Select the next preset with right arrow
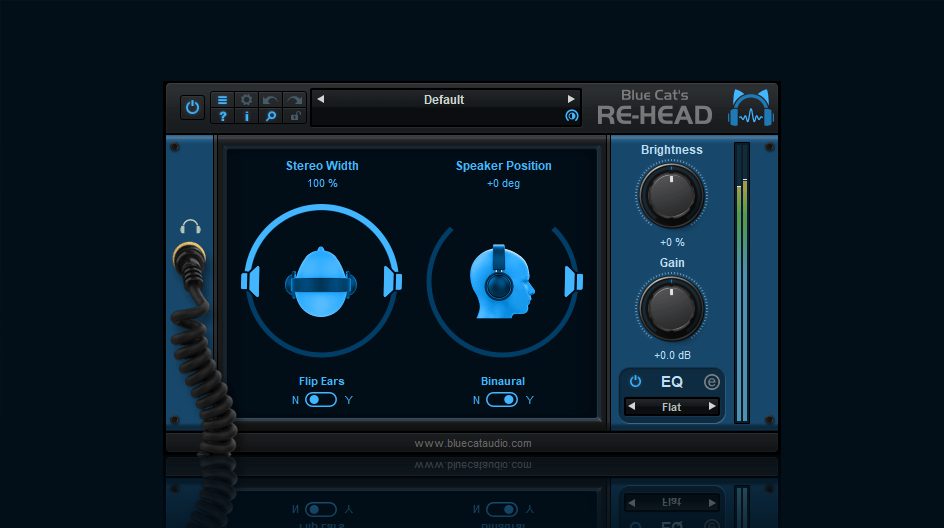This screenshot has width=944, height=528. point(571,99)
